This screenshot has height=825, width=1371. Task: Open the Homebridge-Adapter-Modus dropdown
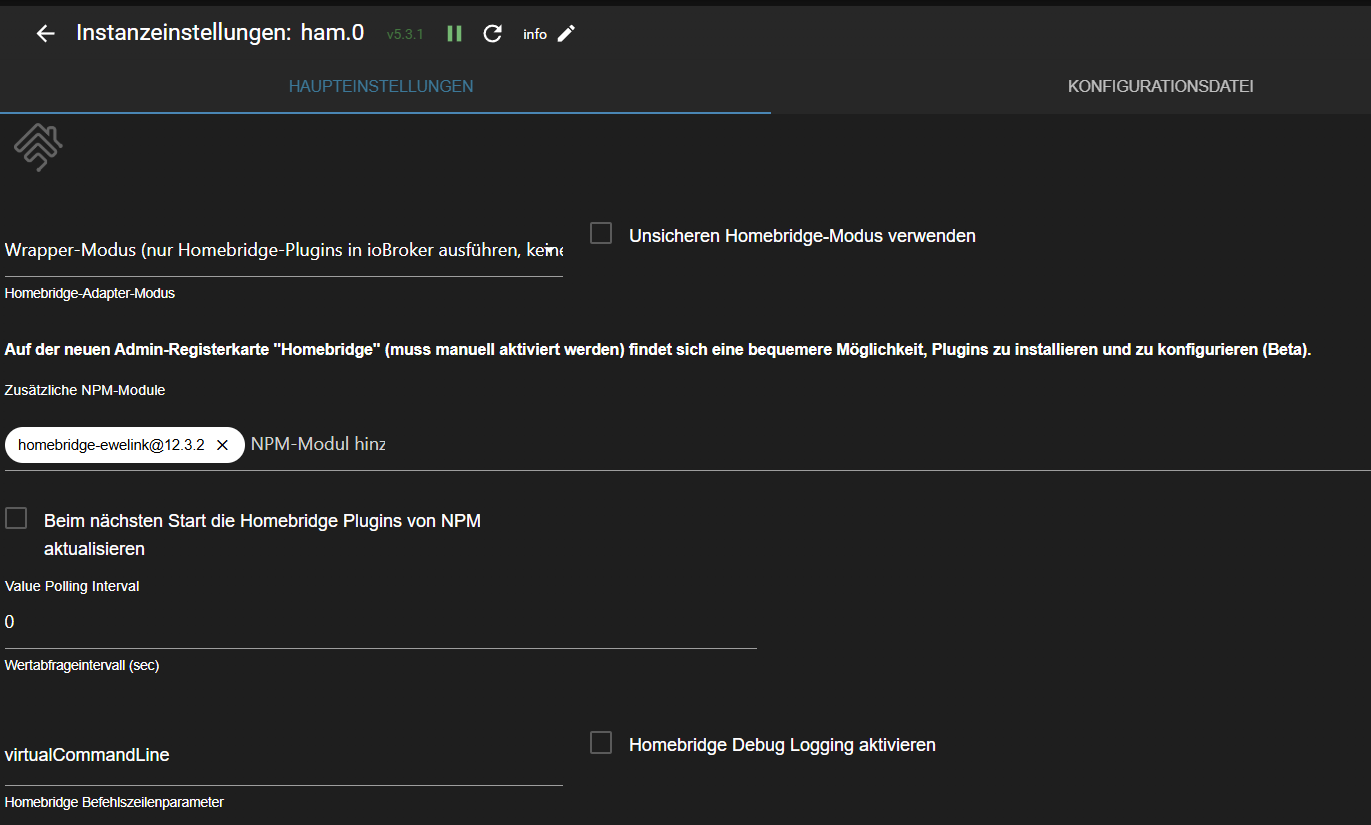[x=283, y=251]
